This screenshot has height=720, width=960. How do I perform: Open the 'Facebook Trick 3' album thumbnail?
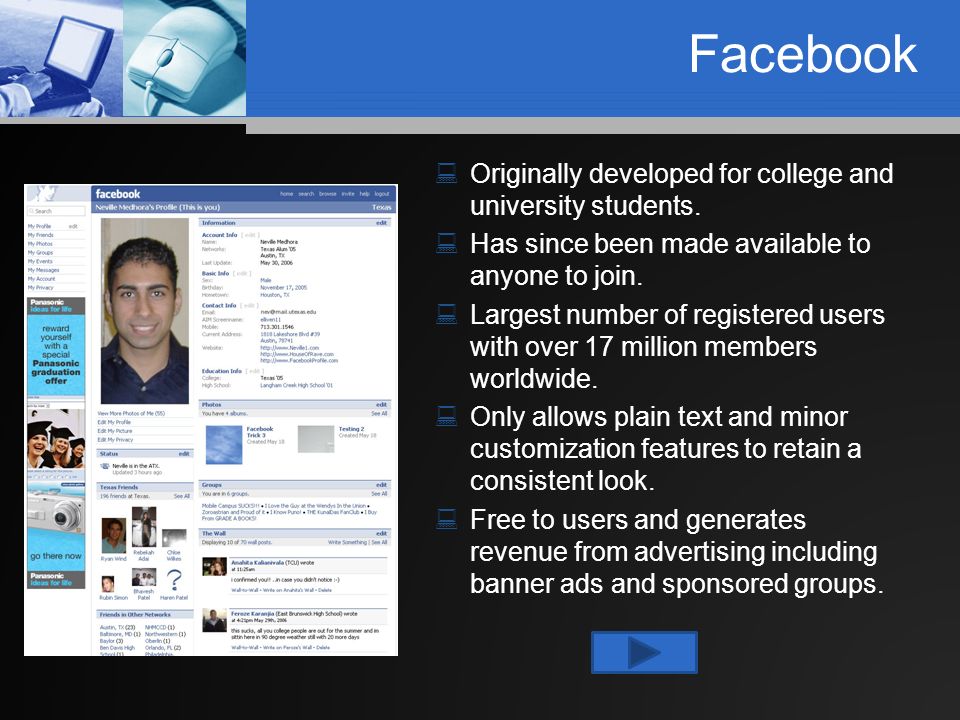click(x=224, y=444)
